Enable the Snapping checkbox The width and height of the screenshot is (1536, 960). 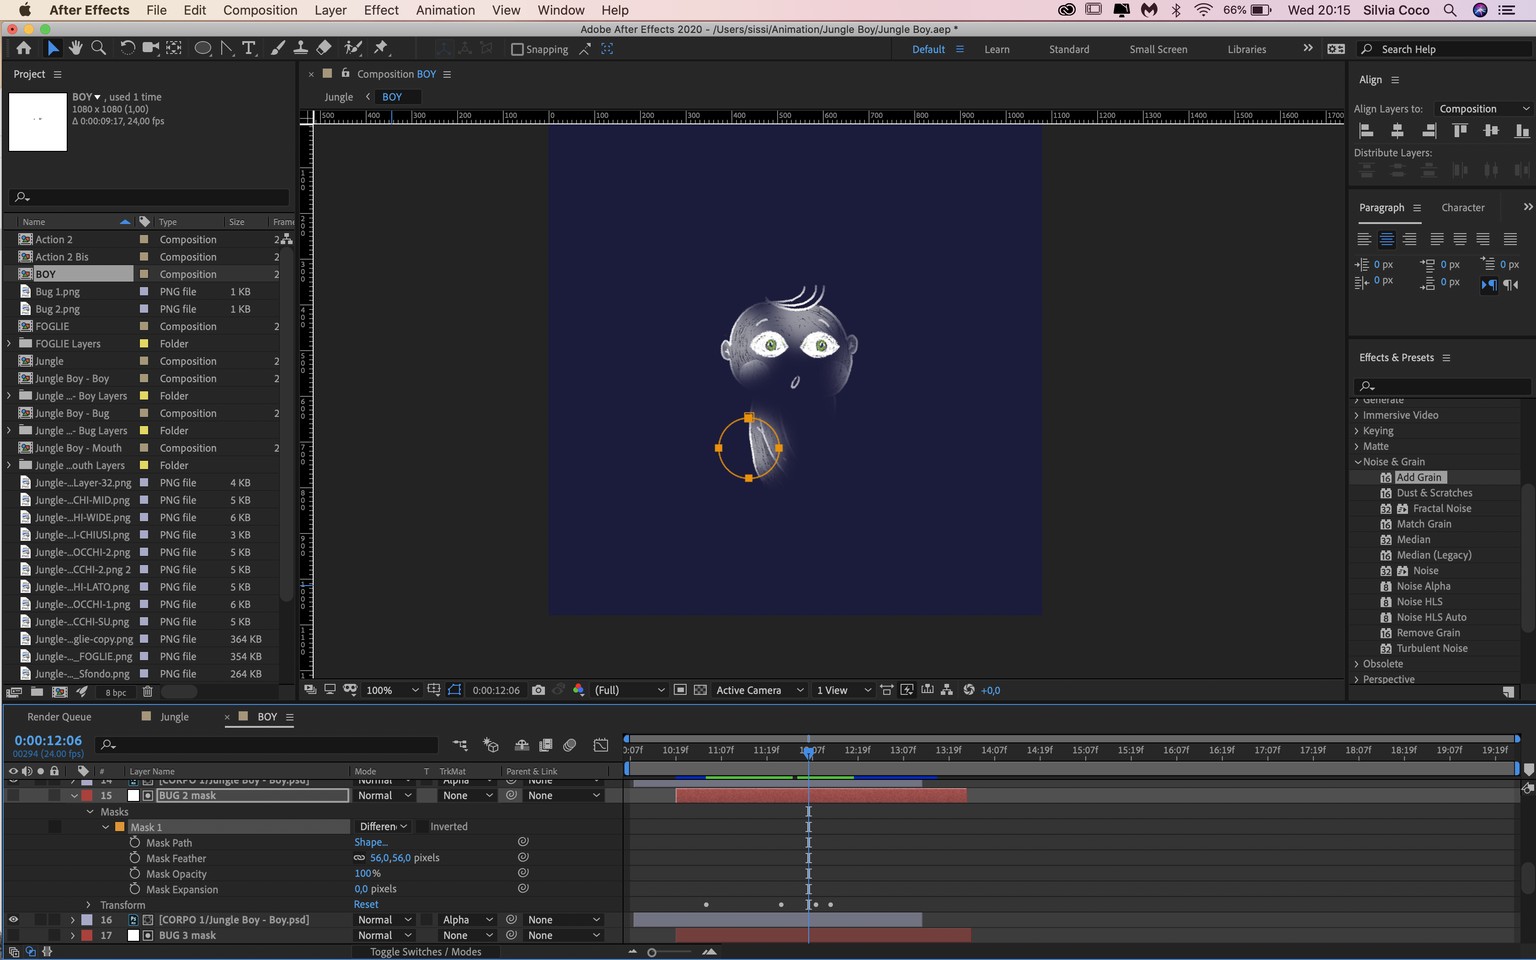click(x=517, y=49)
